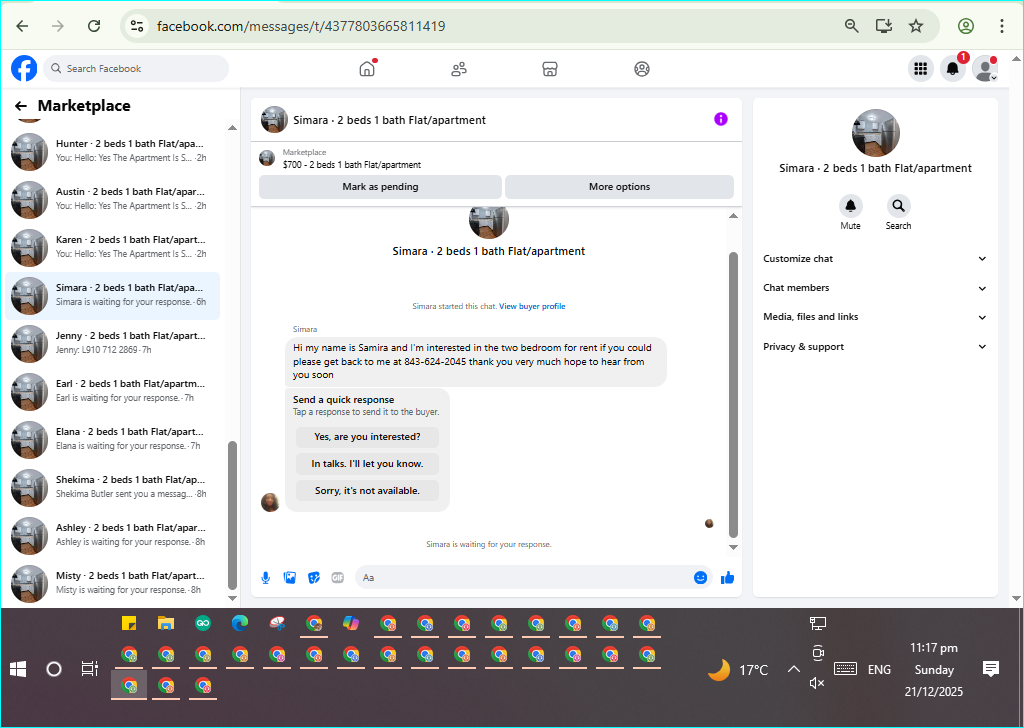Open Chrome three-dot menu
Image resolution: width=1024 pixels, height=728 pixels.
click(x=1002, y=26)
